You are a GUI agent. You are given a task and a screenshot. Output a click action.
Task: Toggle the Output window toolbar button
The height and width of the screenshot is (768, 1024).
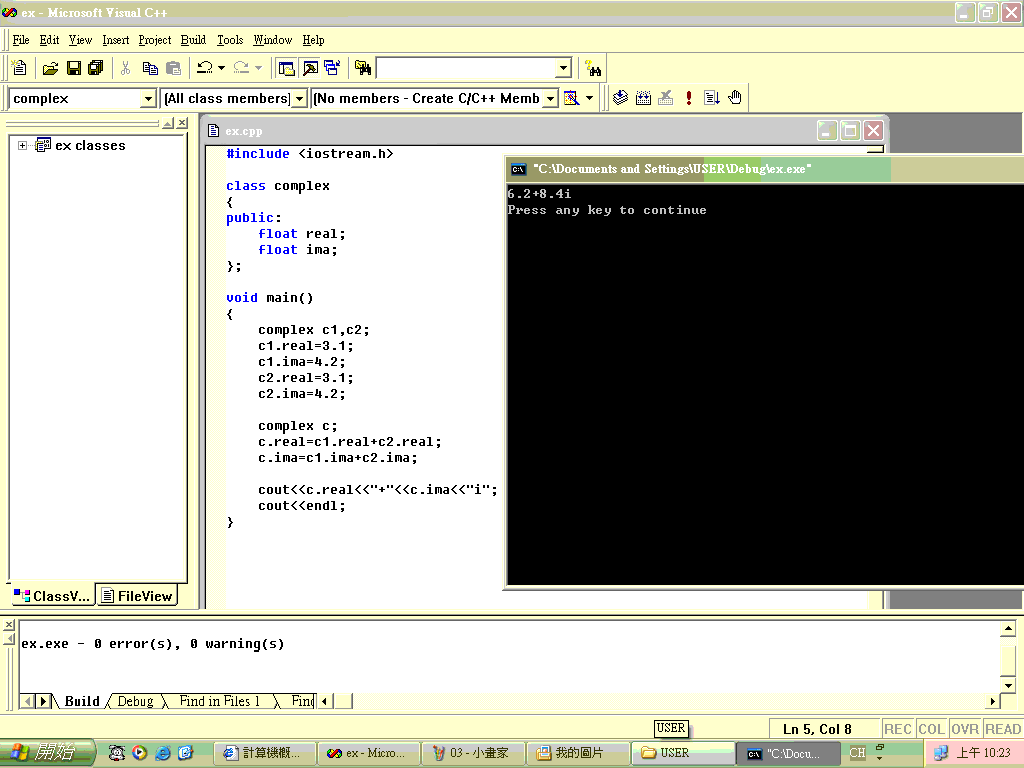pyautogui.click(x=310, y=68)
